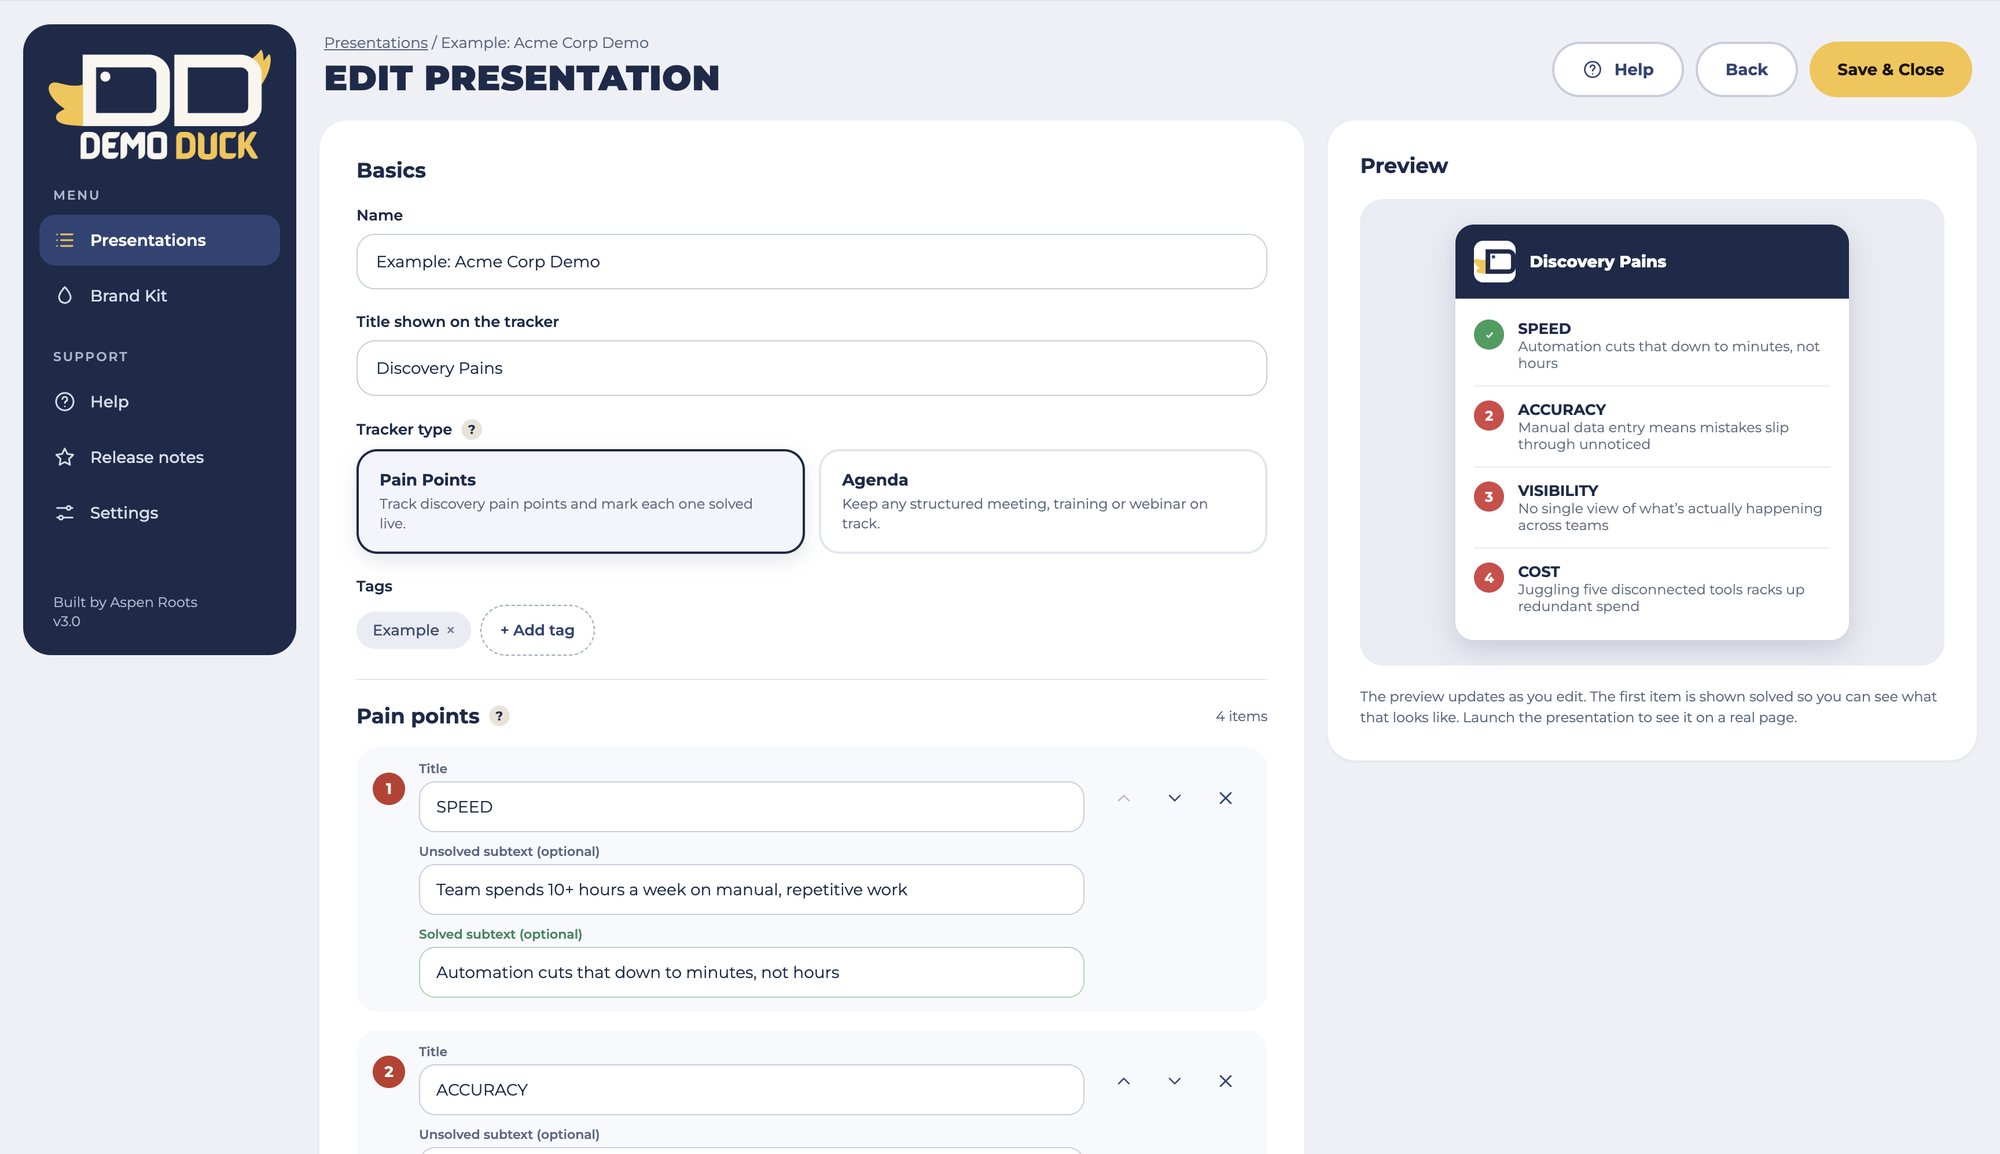The image size is (2000, 1154).
Task: Click the top Help button
Action: [1618, 69]
